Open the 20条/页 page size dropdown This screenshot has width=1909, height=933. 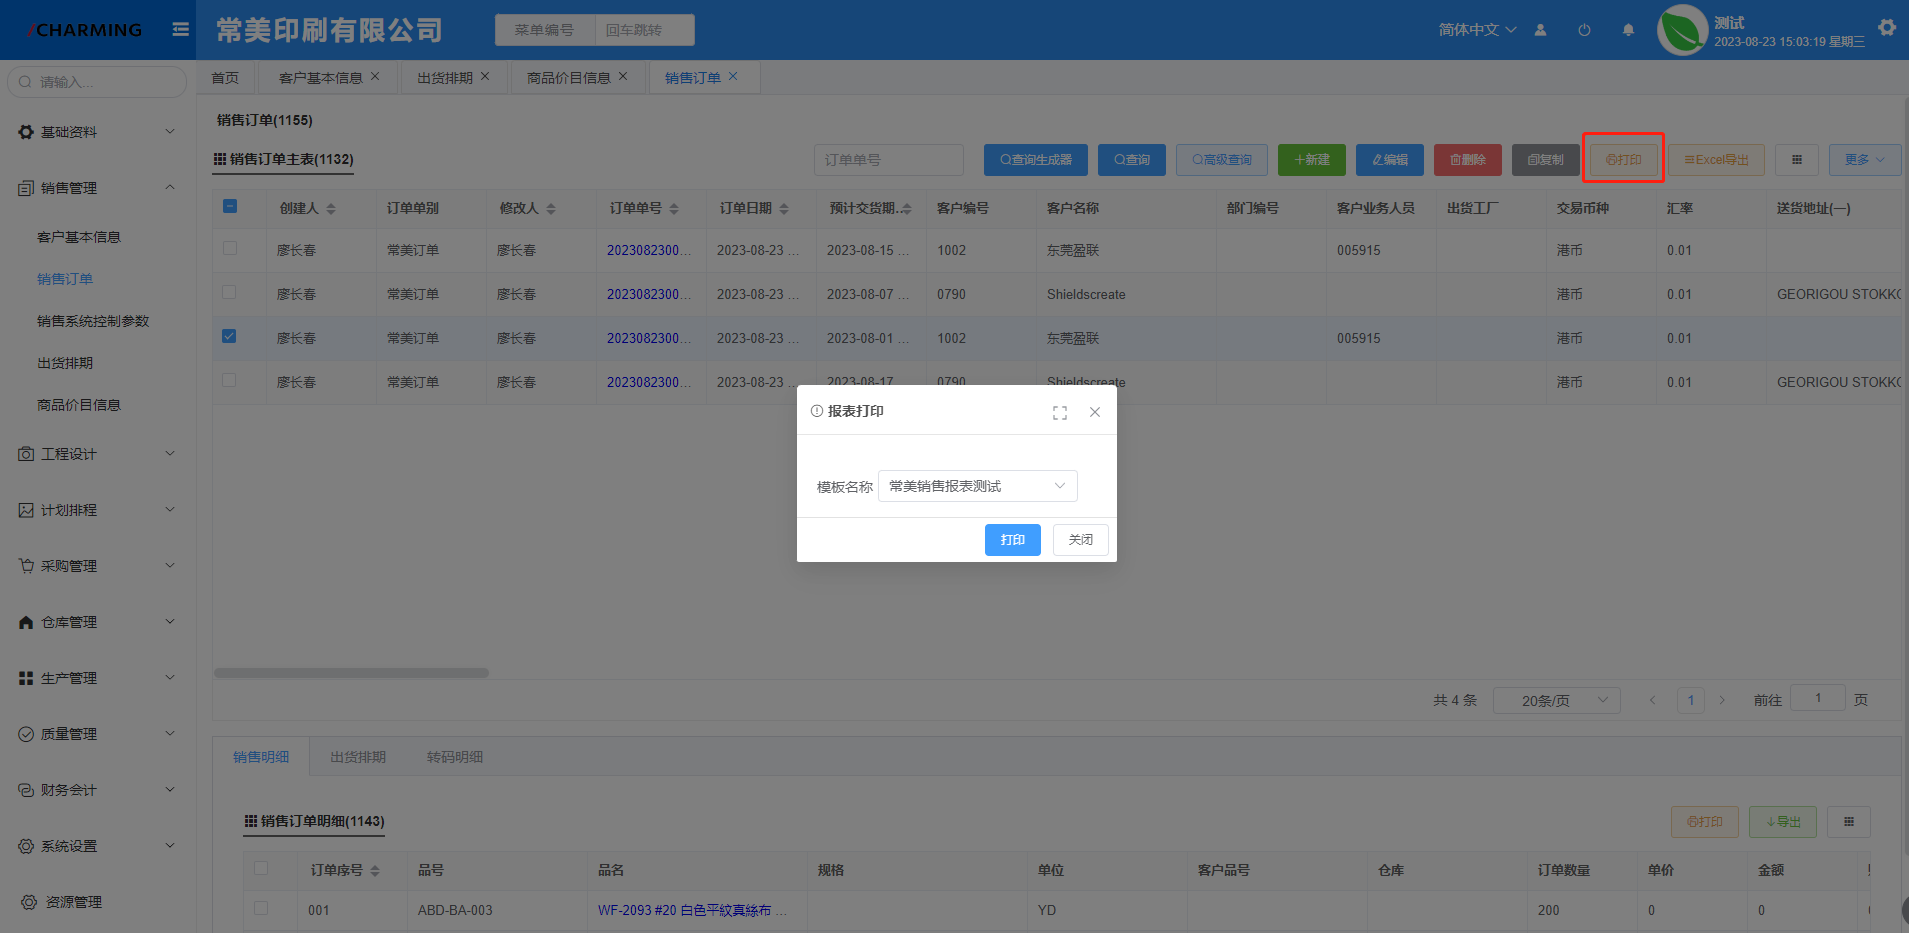(1556, 700)
